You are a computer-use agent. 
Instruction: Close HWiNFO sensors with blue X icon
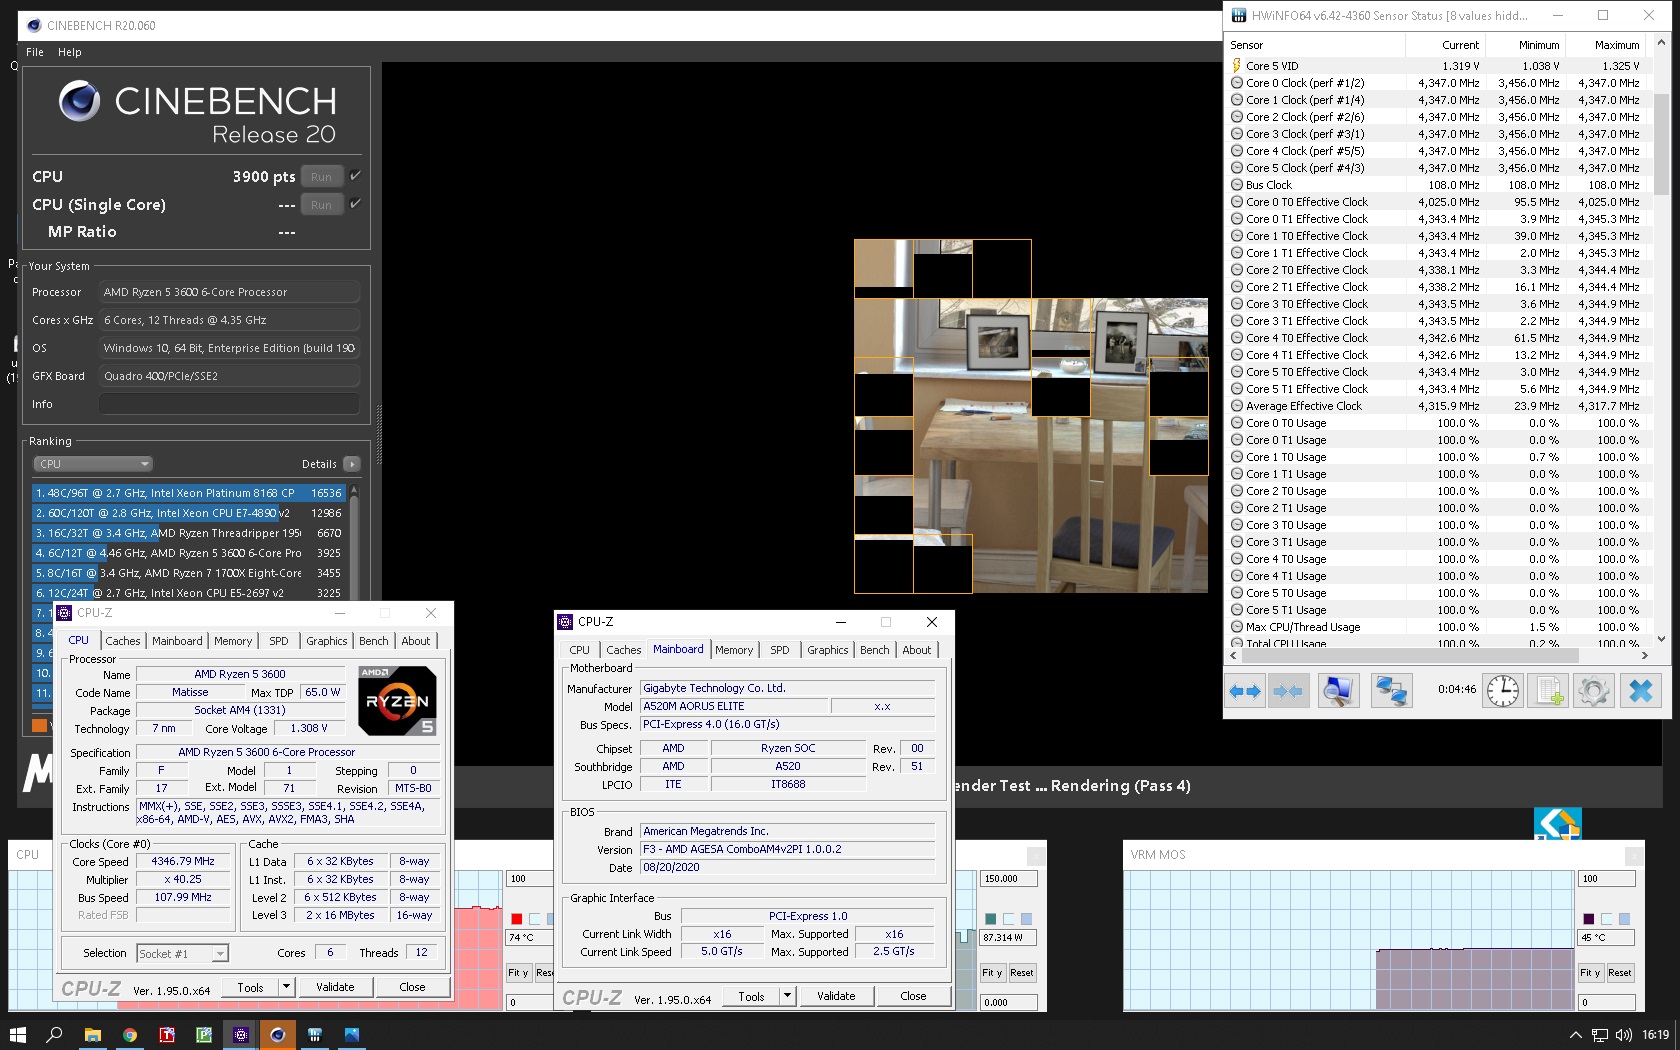[x=1641, y=691]
